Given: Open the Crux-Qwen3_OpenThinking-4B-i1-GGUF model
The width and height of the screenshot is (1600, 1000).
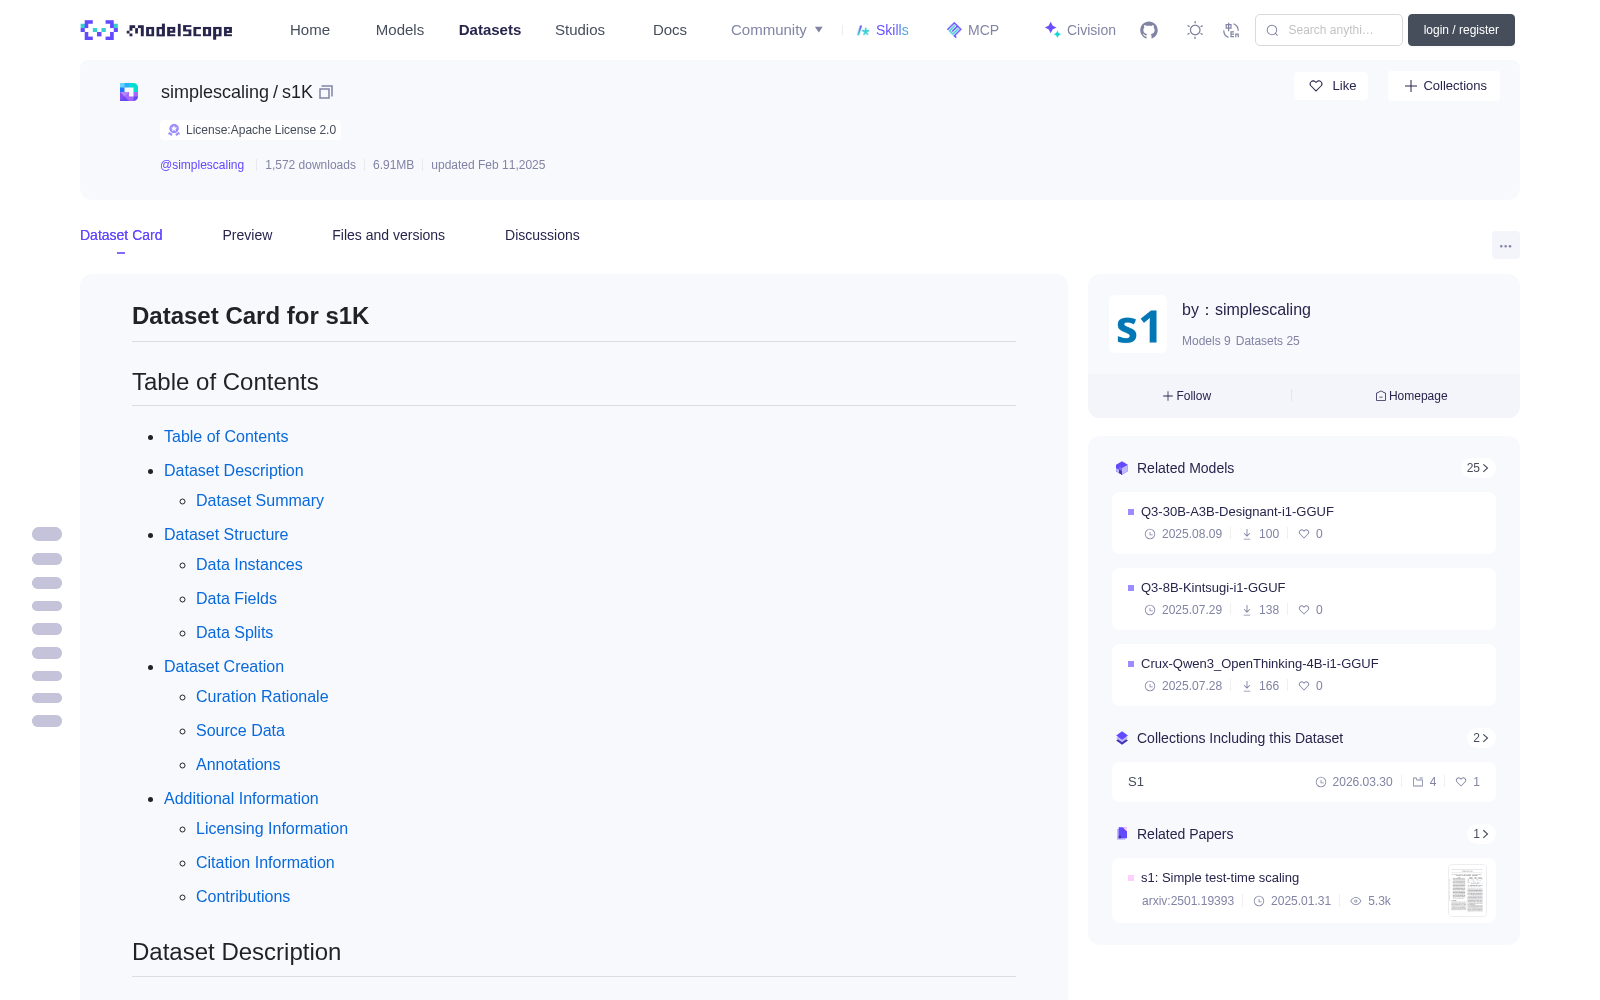Looking at the screenshot, I should [x=1304, y=674].
